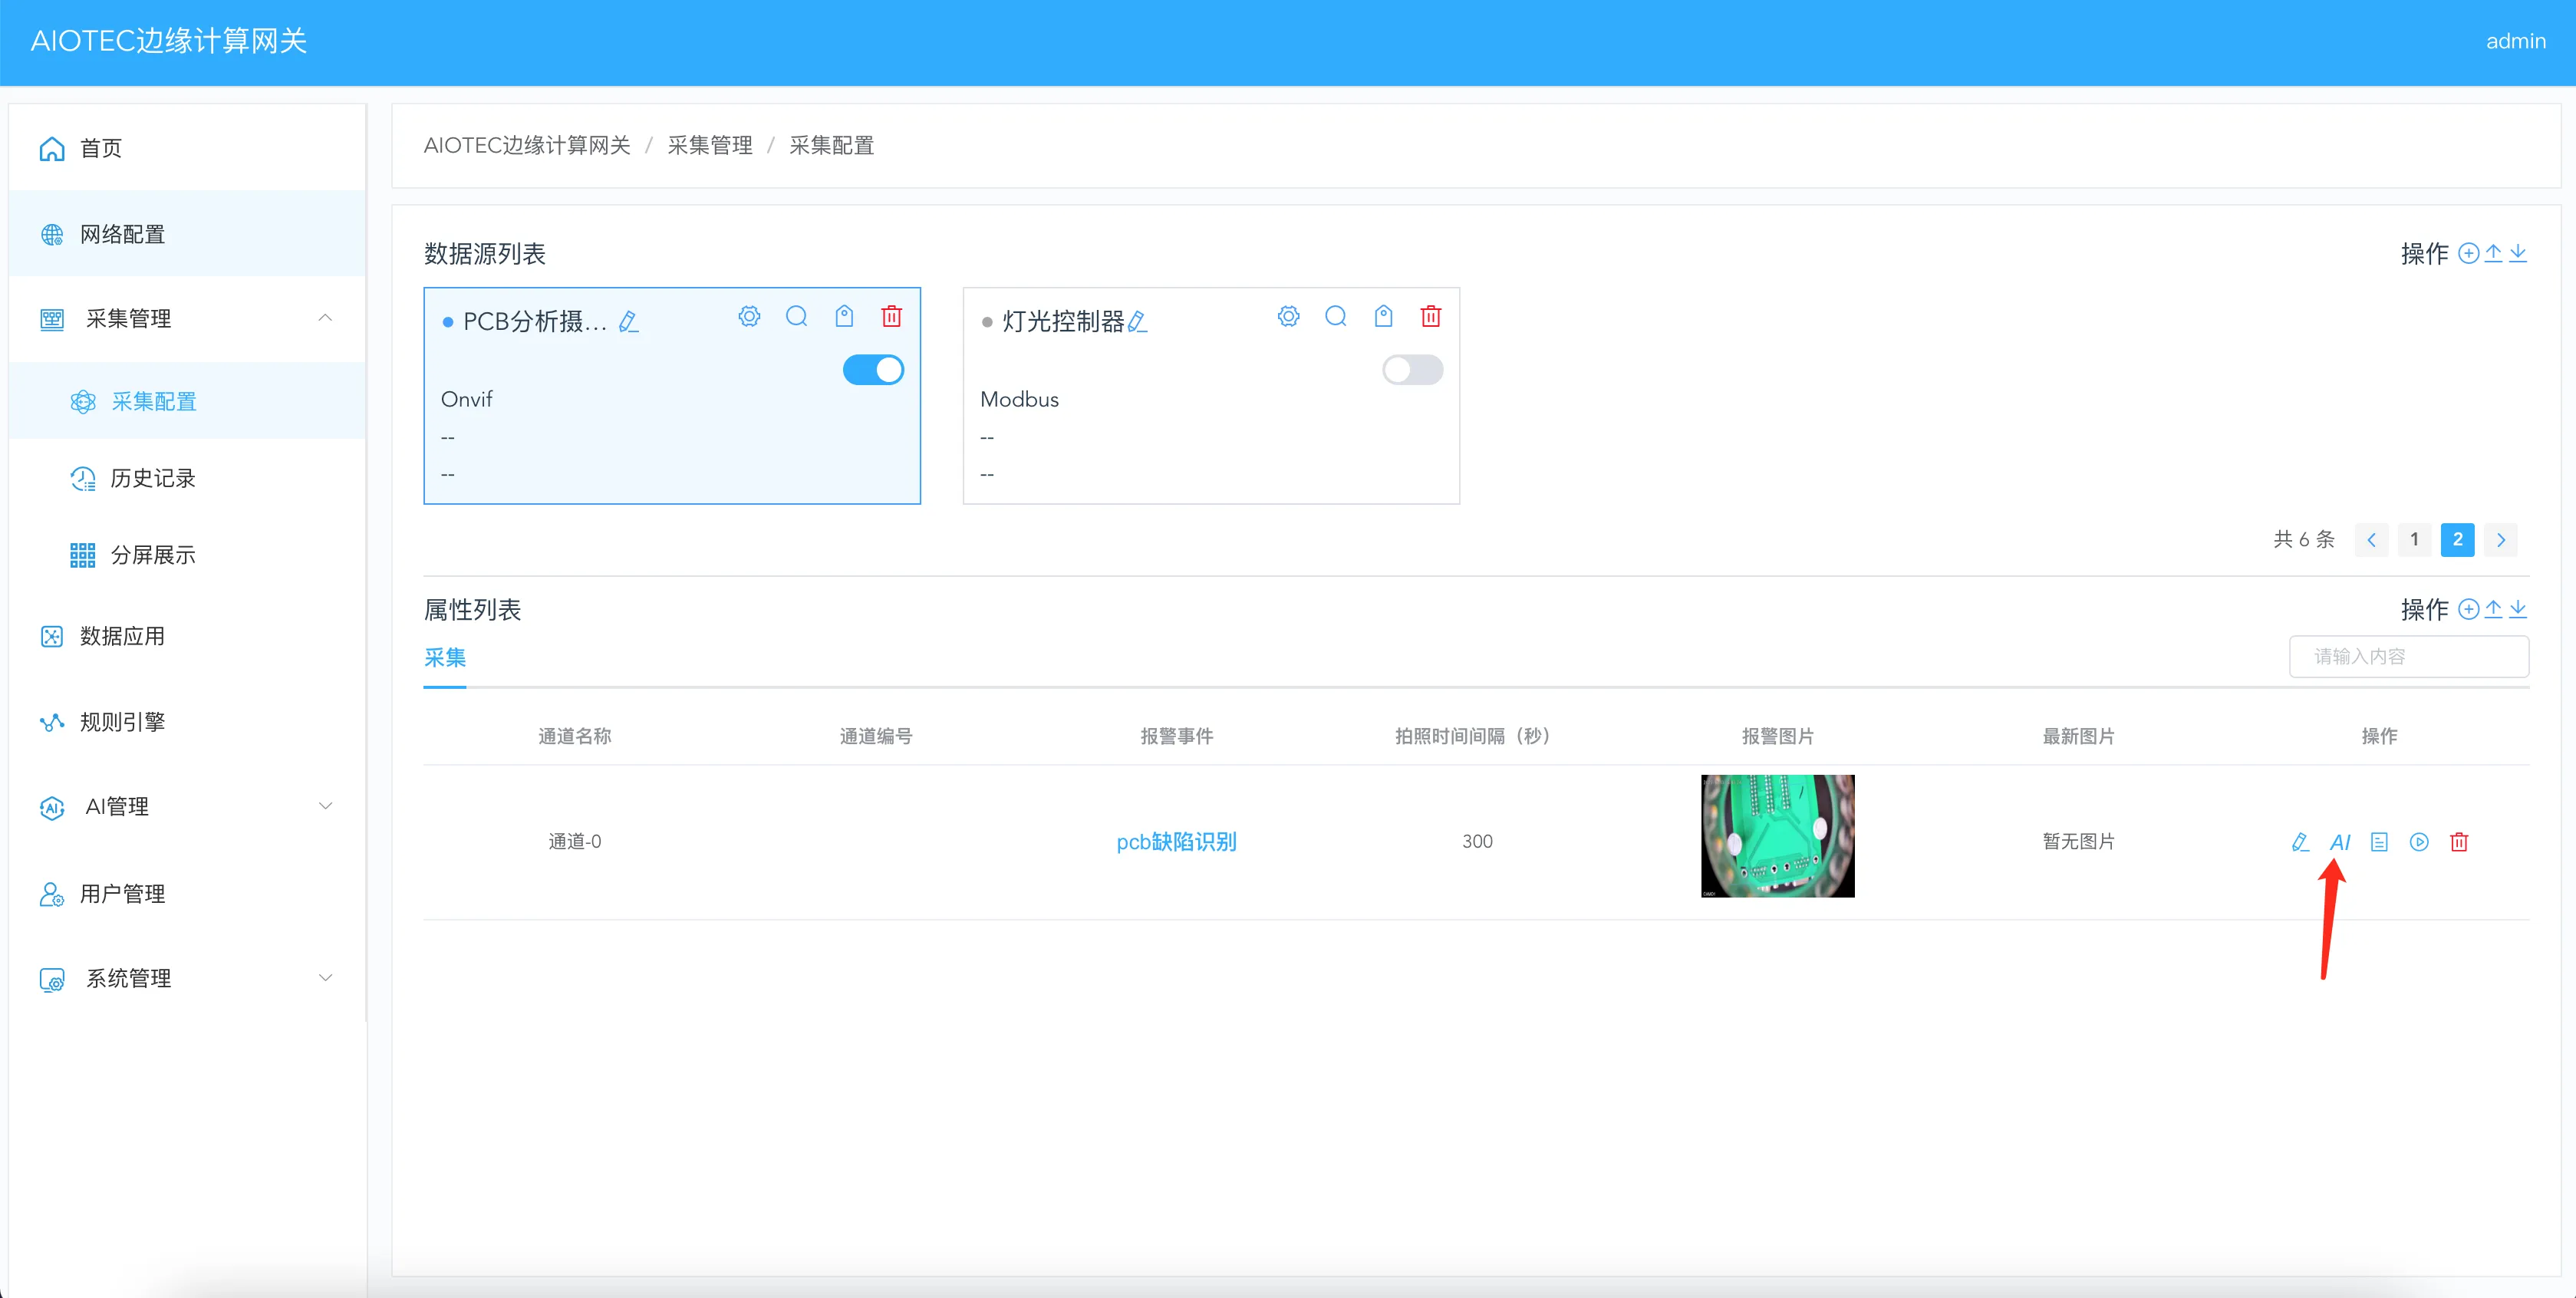2576x1298 pixels.
Task: Click the 请输入内容 search field
Action: coord(2408,657)
